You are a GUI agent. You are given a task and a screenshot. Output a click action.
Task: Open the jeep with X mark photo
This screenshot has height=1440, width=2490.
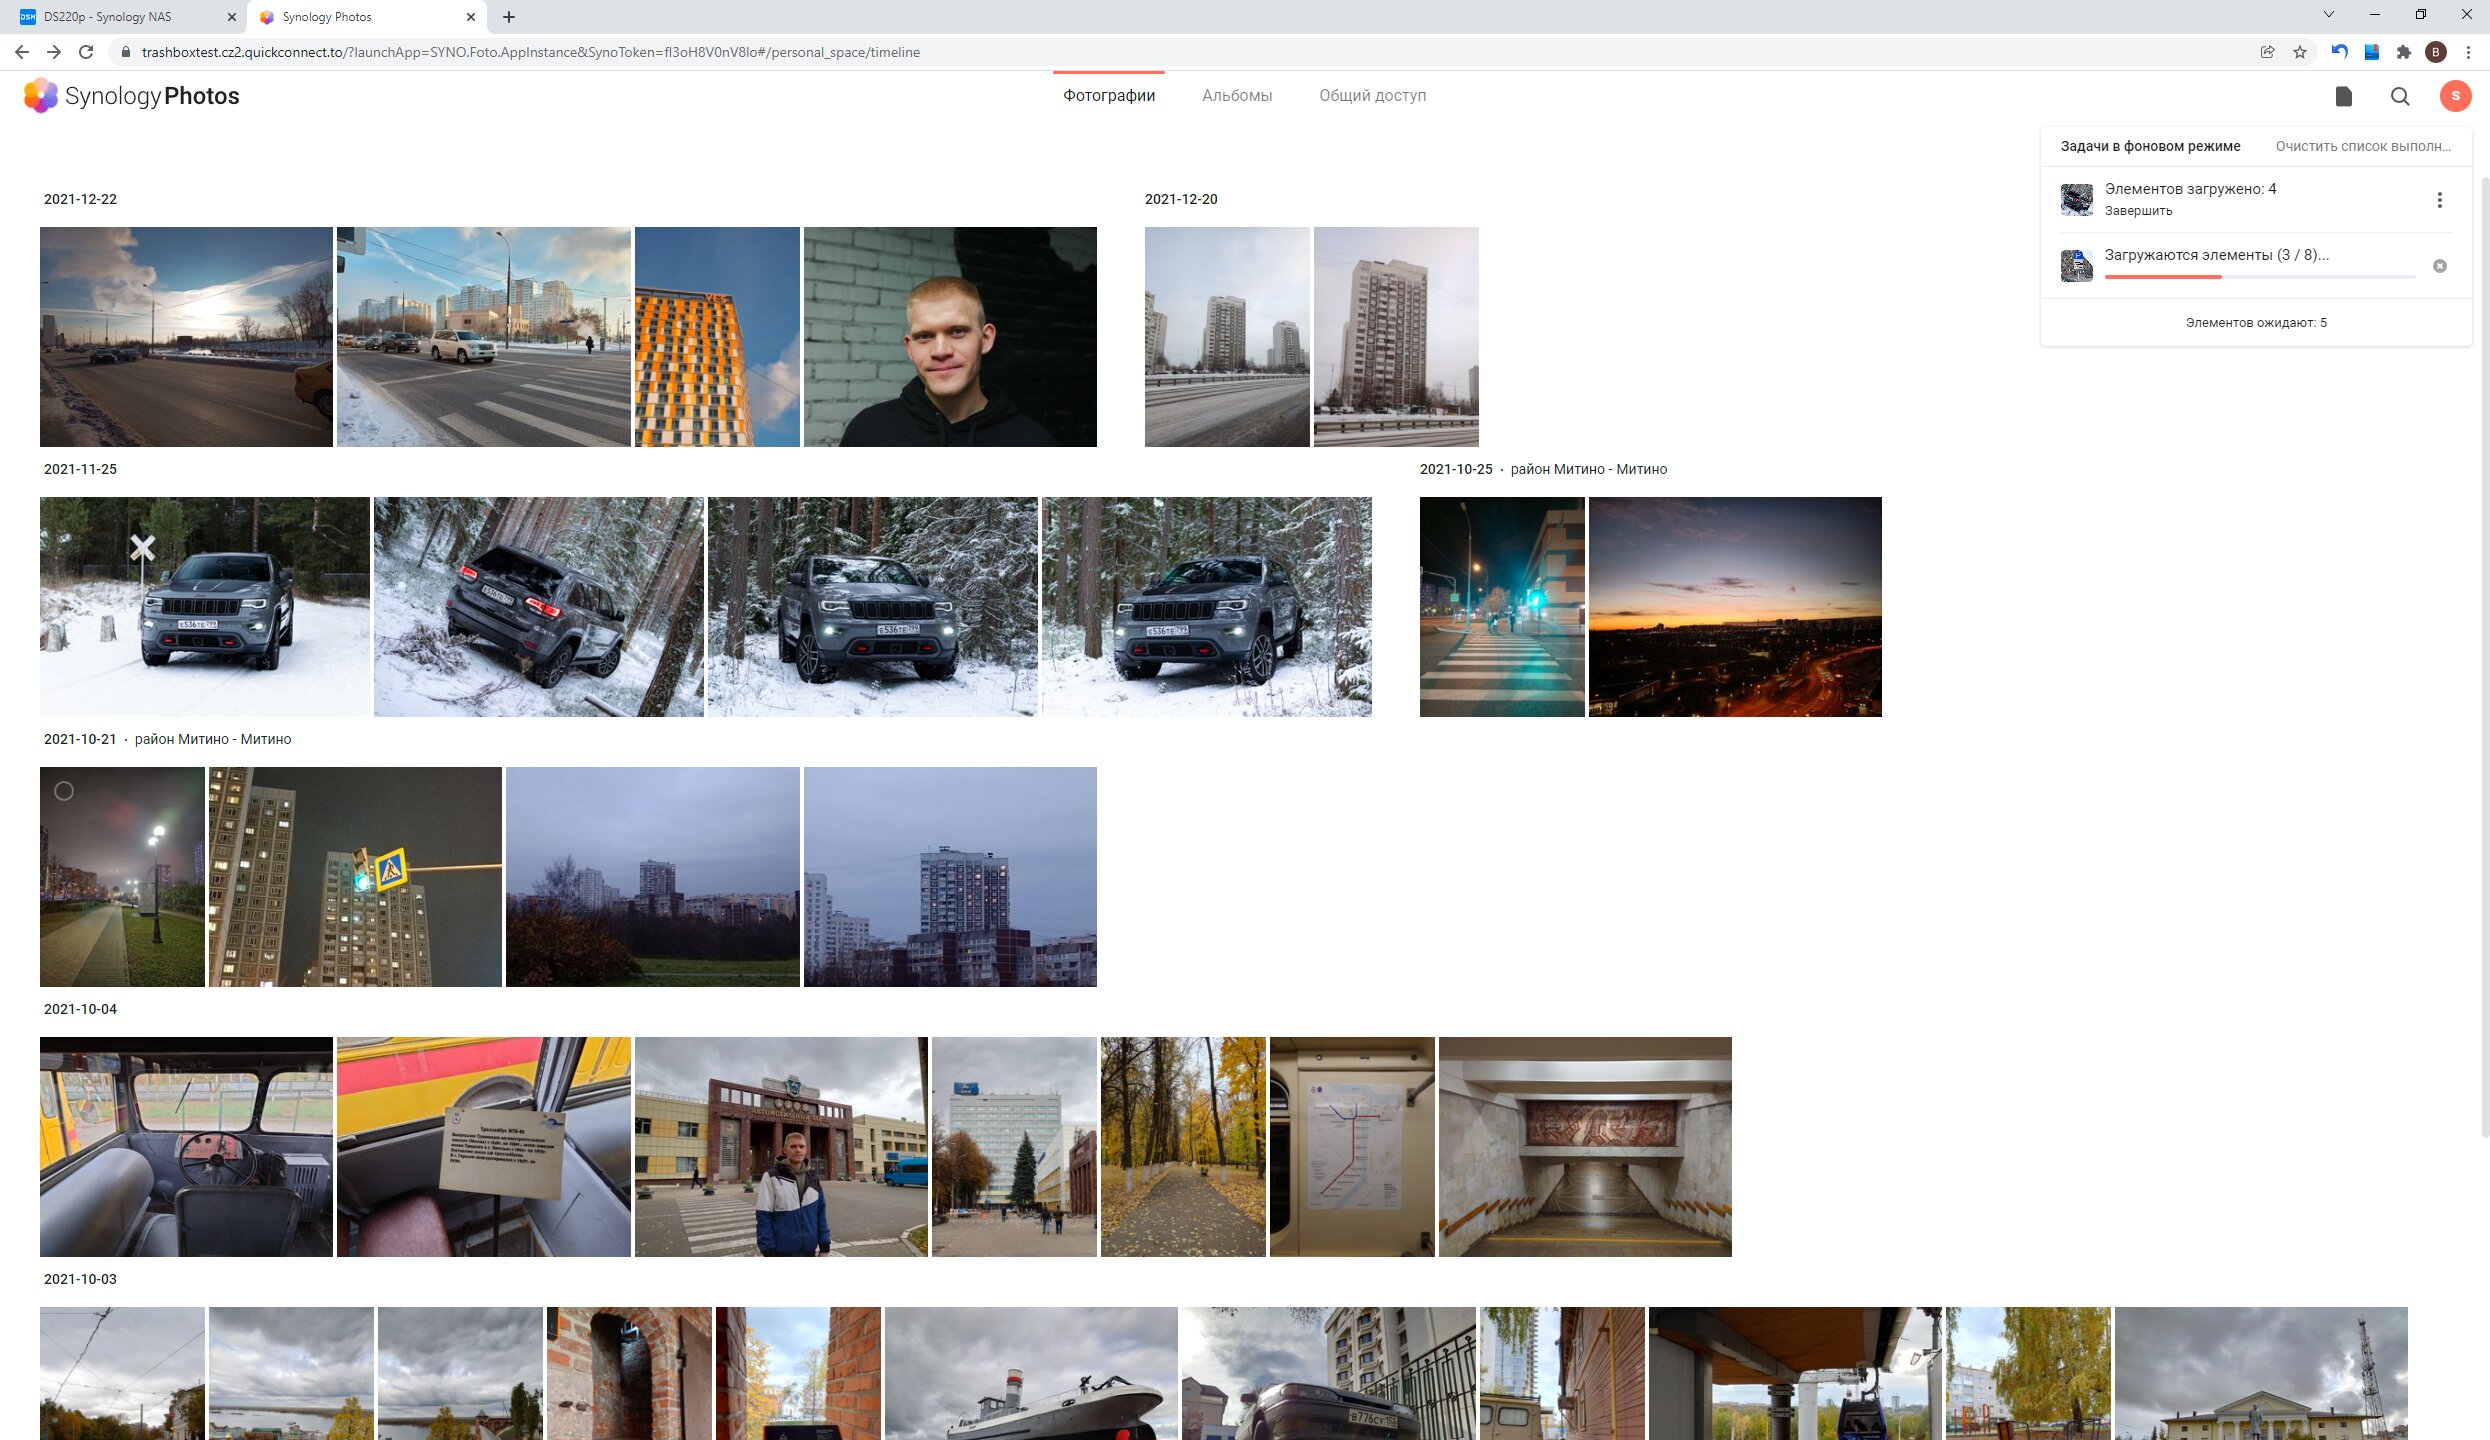tap(205, 607)
